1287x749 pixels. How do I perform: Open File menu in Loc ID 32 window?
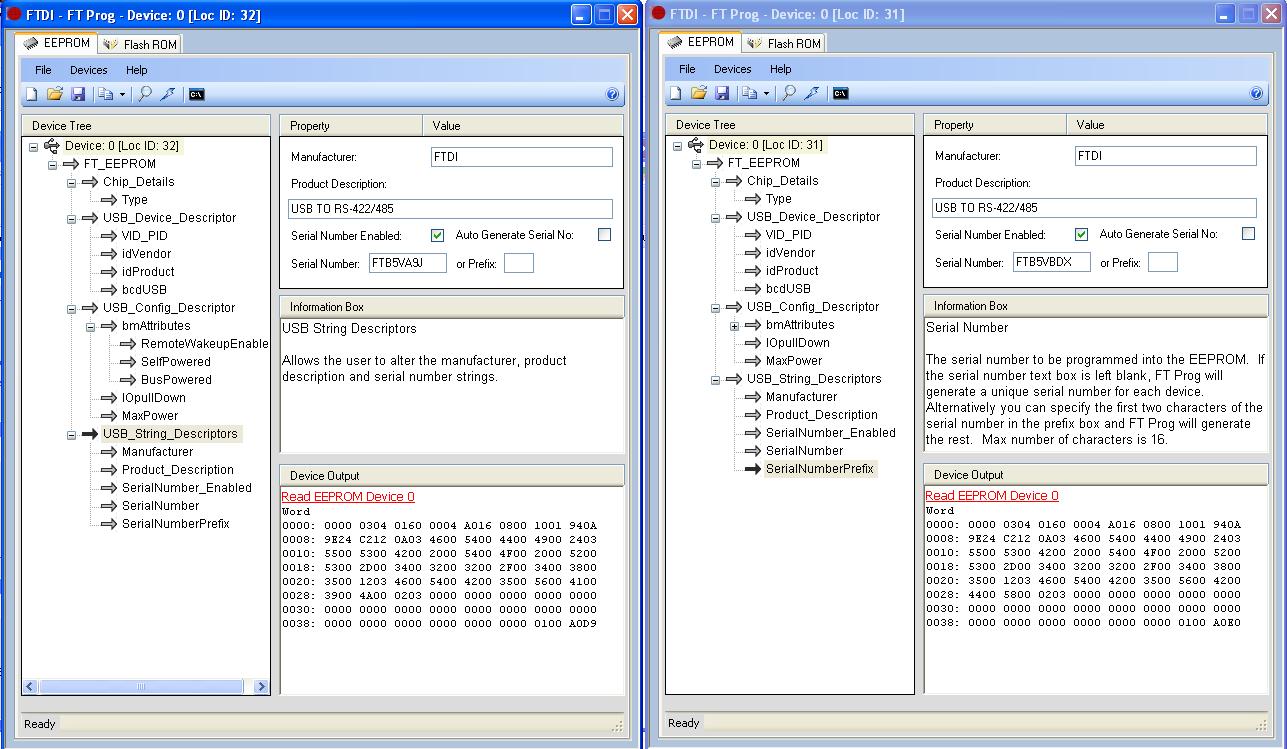pyautogui.click(x=43, y=70)
